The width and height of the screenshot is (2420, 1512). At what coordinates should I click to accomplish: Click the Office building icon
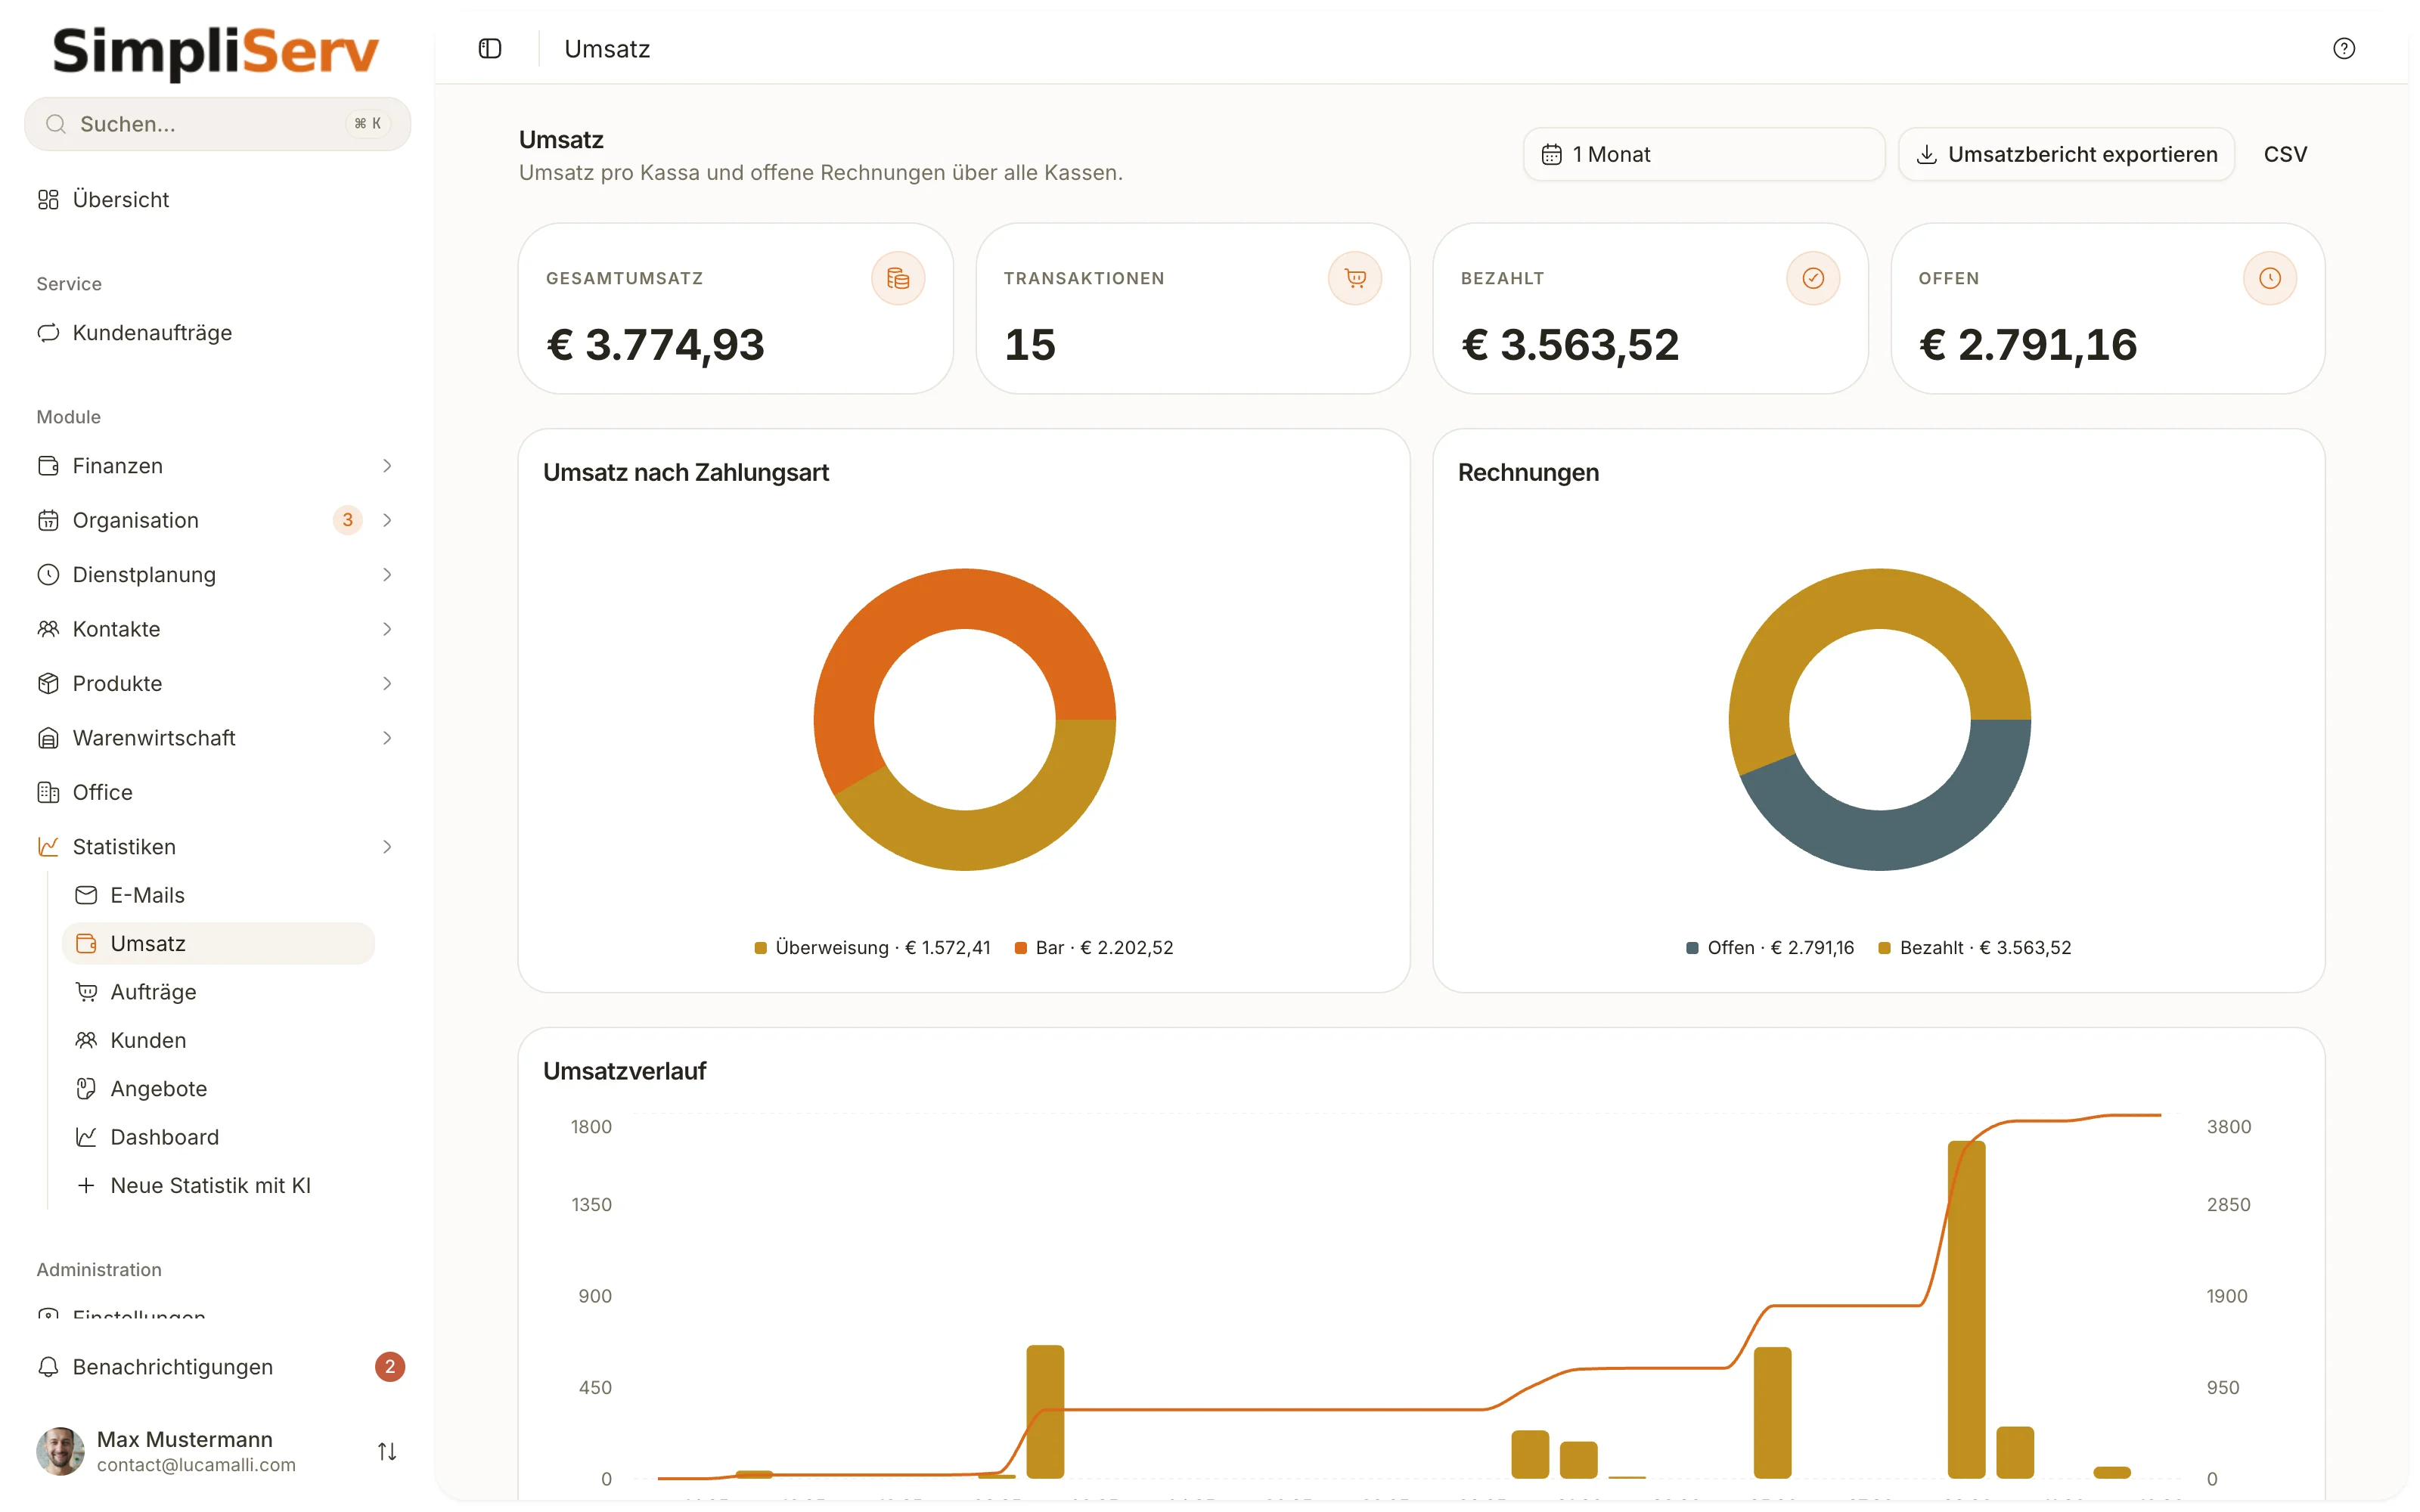[48, 793]
